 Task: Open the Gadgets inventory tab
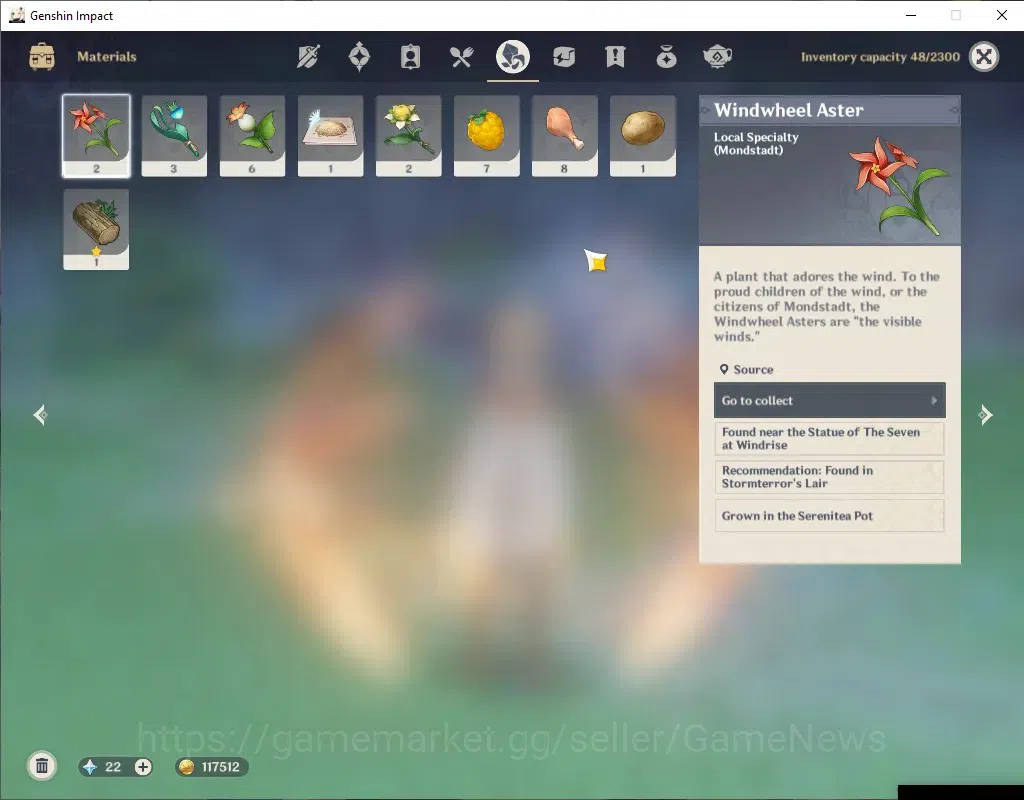[564, 57]
